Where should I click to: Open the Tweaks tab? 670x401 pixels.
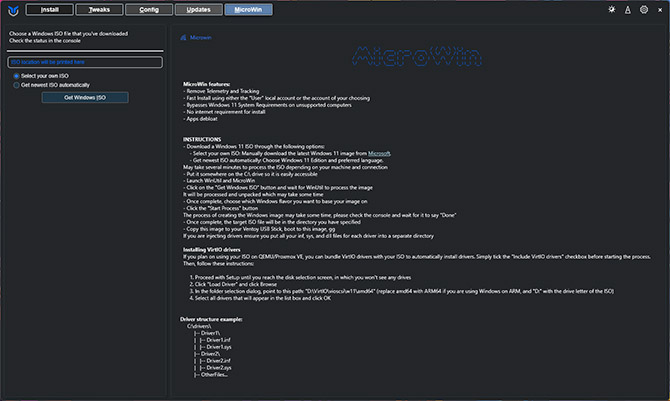pyautogui.click(x=99, y=10)
